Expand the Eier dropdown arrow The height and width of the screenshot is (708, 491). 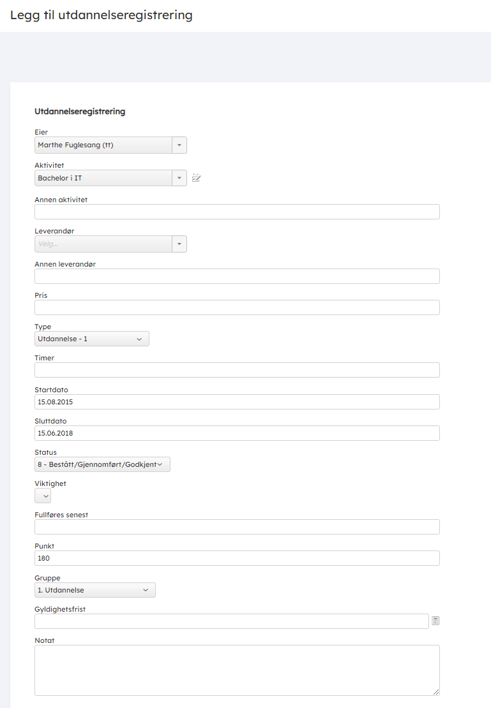click(179, 145)
